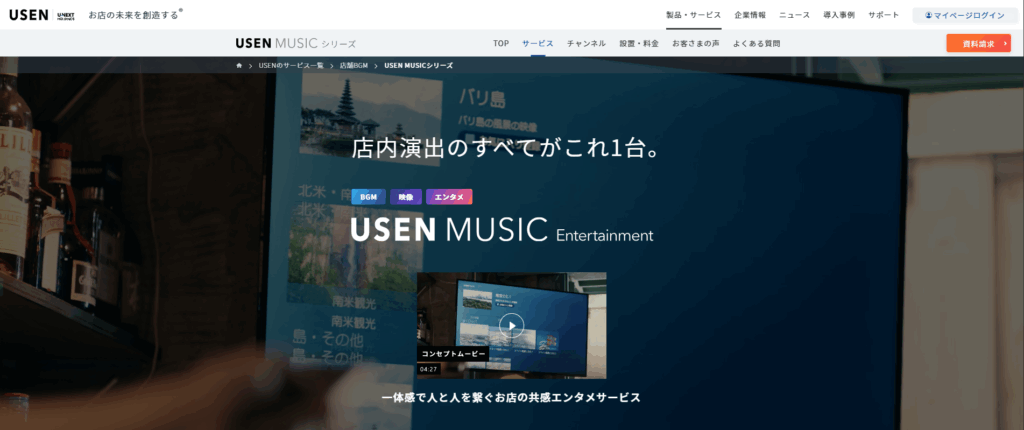
Task: Open 企業情報 menu
Action: click(x=750, y=15)
